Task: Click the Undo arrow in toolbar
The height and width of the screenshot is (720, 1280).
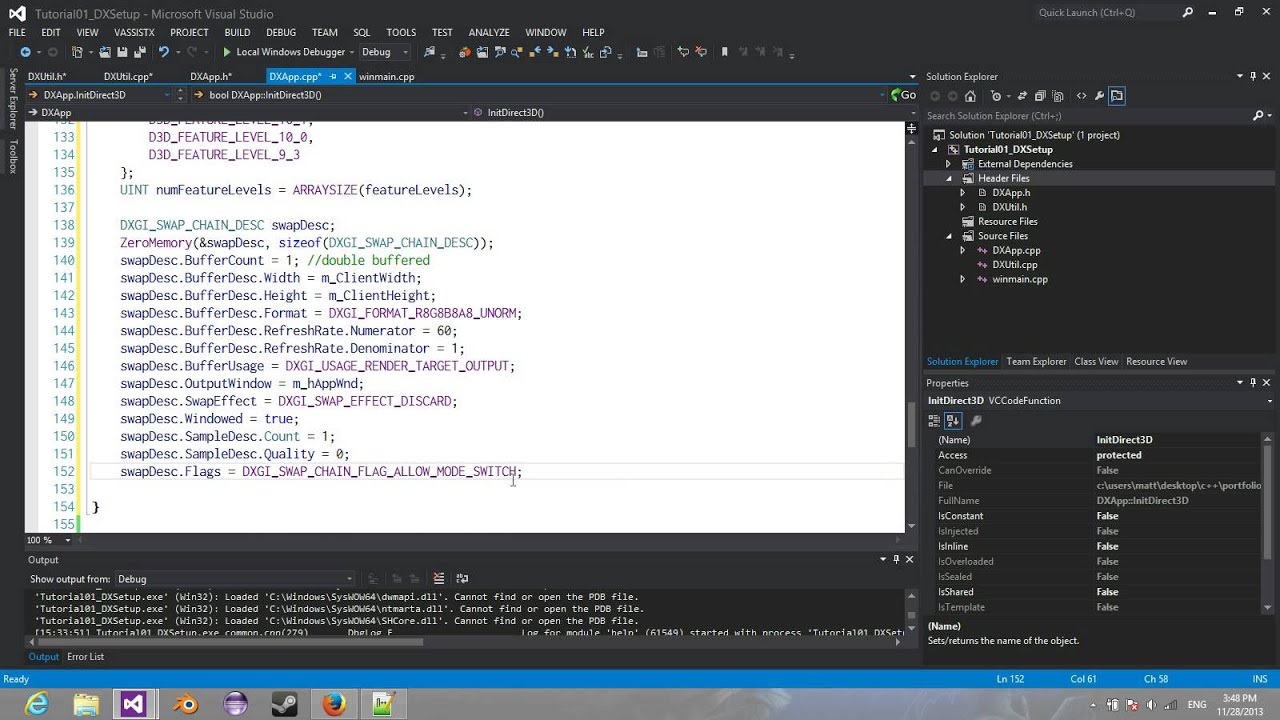Action: pyautogui.click(x=163, y=52)
